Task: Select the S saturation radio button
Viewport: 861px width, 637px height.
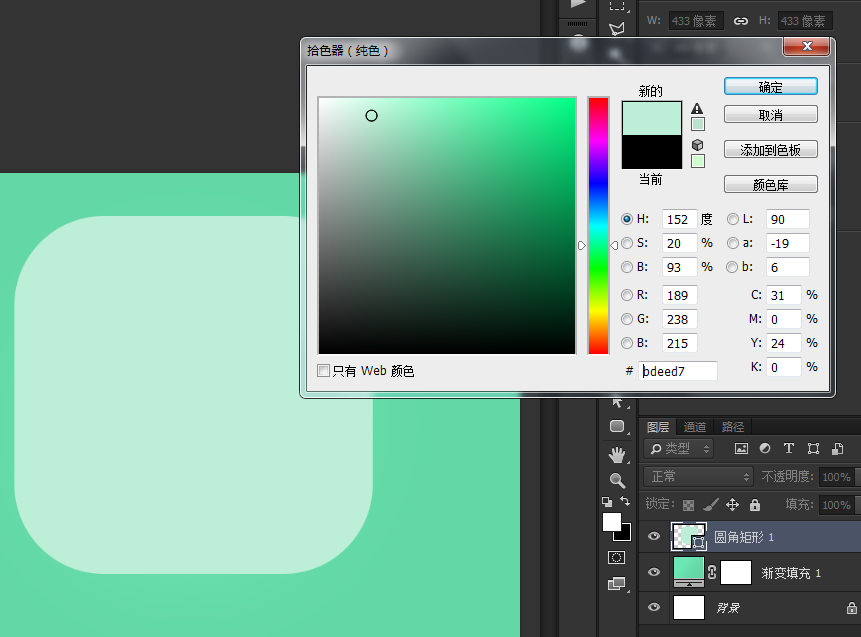Action: pyautogui.click(x=627, y=243)
